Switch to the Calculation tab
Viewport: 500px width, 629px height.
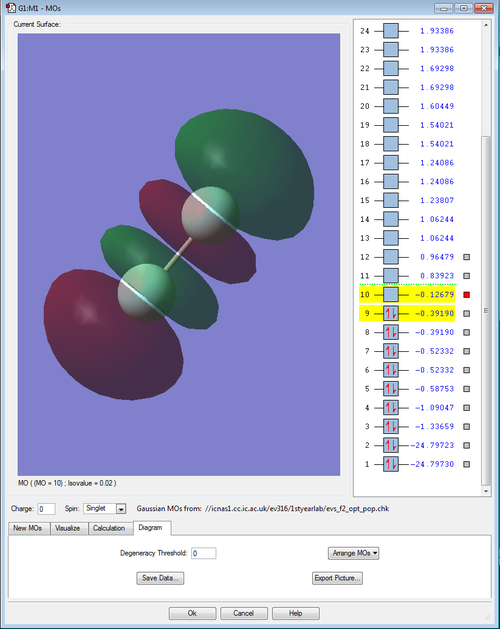click(109, 528)
